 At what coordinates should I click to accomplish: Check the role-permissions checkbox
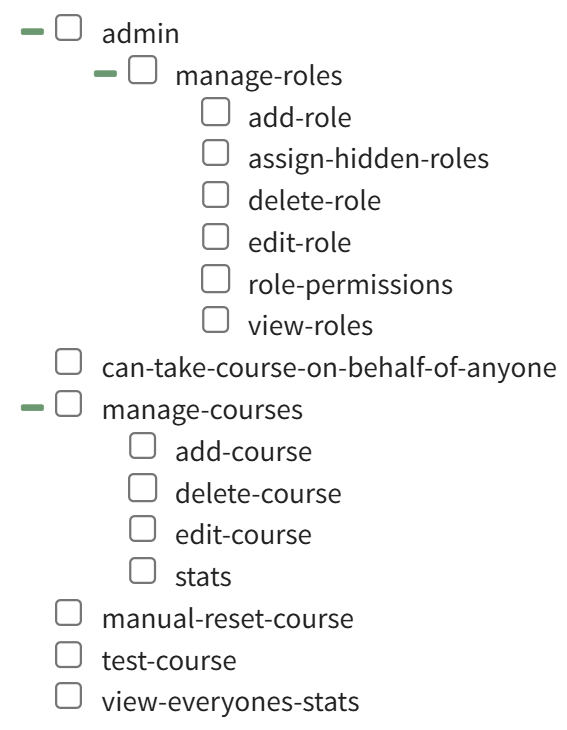tap(216, 278)
